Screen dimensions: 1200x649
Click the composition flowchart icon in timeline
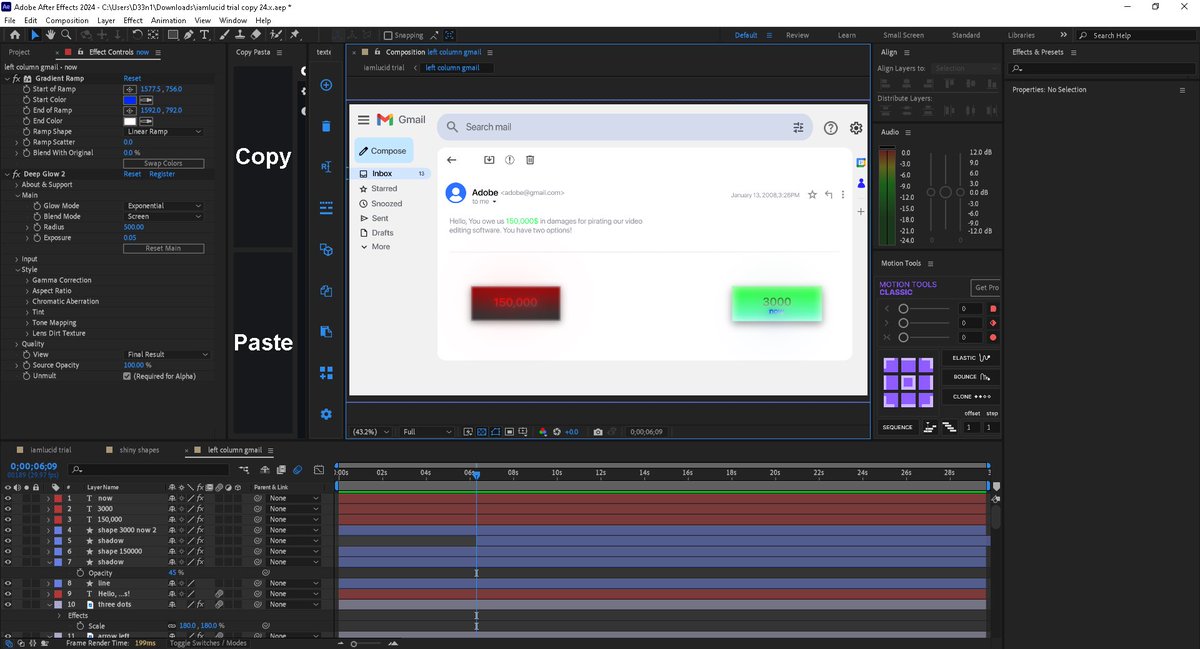pos(245,469)
